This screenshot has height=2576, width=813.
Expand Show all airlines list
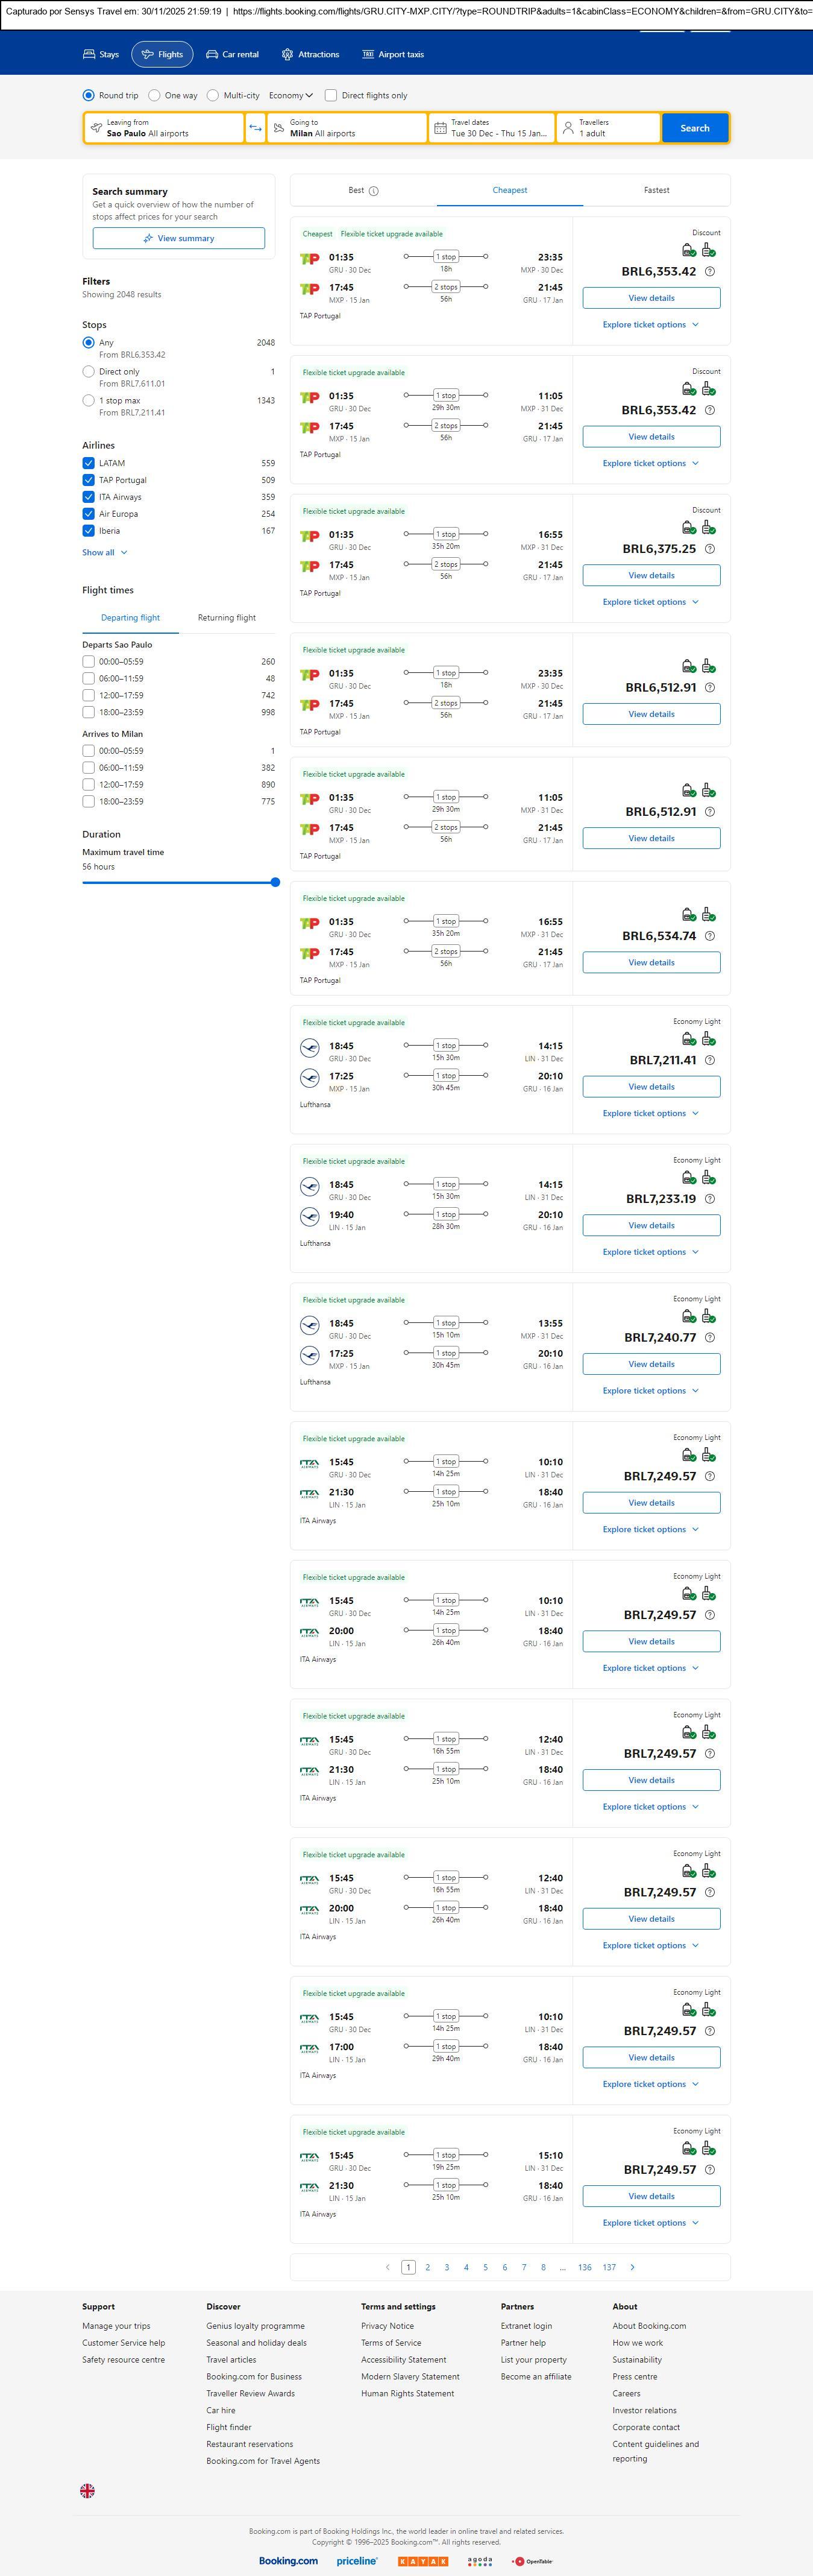105,552
